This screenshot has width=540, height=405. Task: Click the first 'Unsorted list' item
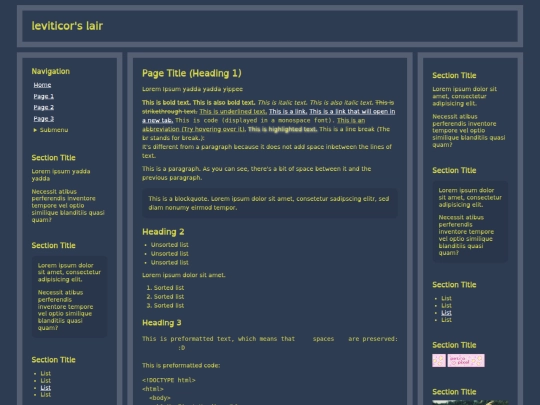point(169,245)
